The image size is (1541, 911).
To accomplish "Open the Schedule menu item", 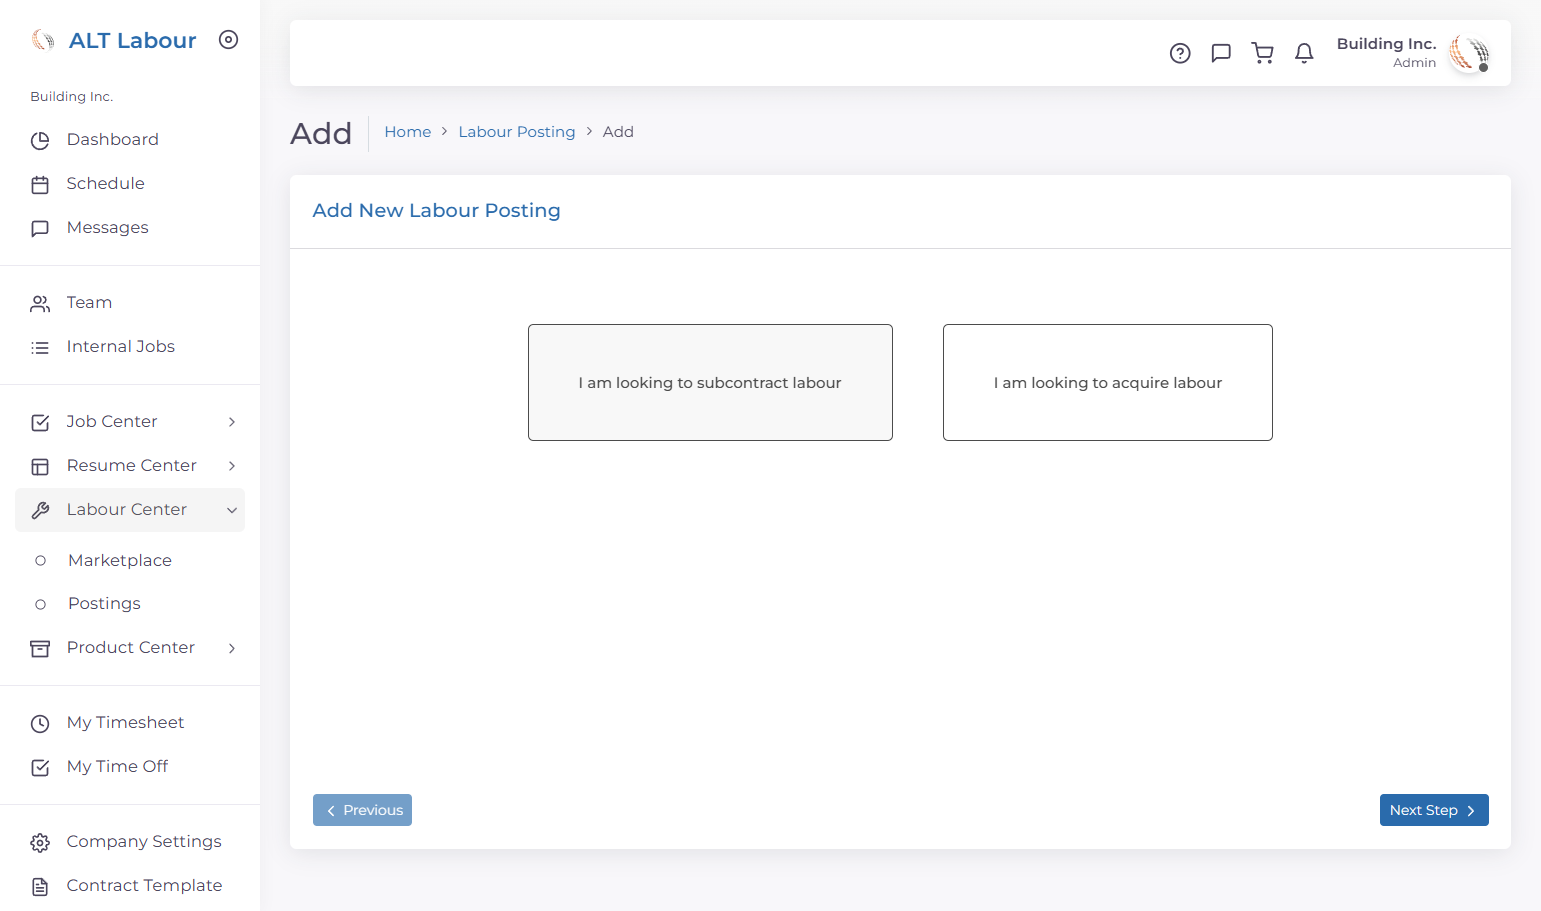I will pos(105,183).
